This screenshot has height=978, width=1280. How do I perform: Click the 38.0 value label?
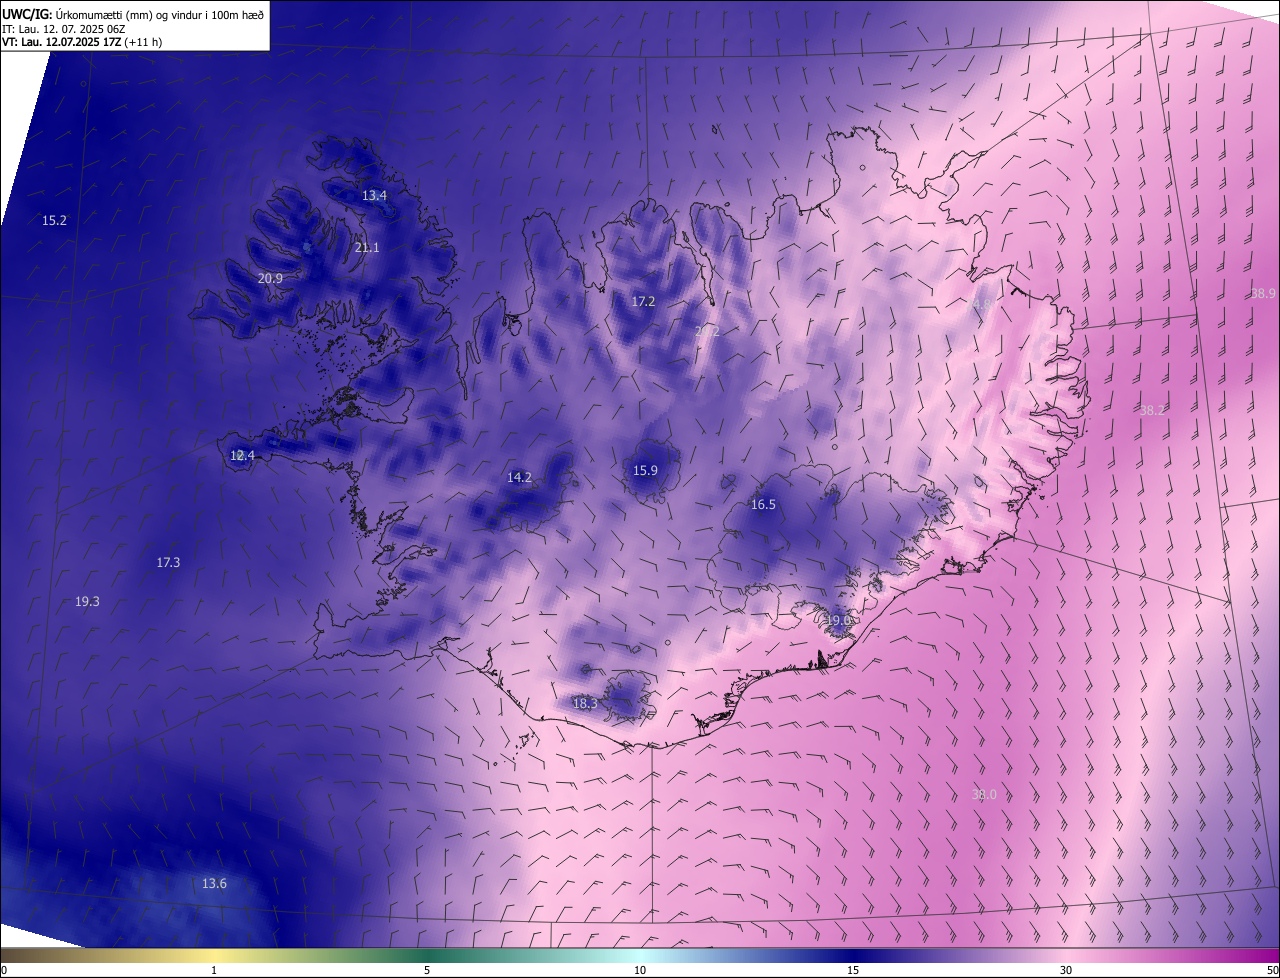[984, 795]
